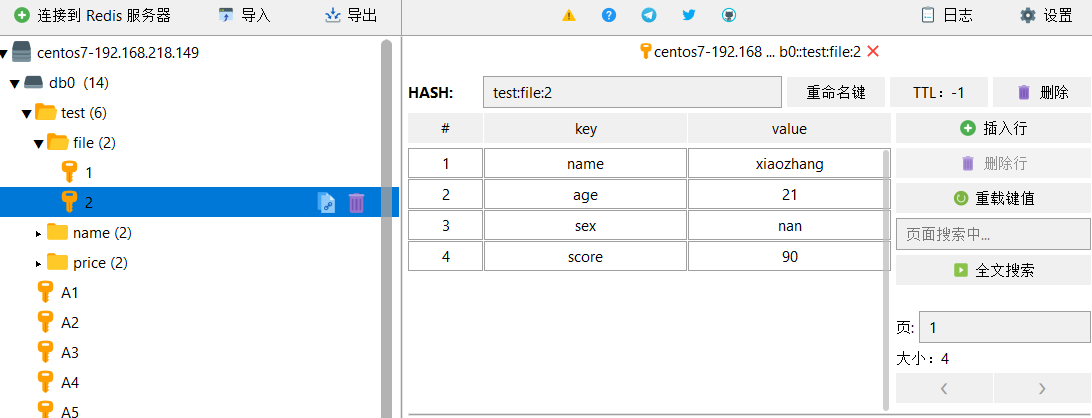Go to next page arrow
The width and height of the screenshot is (1092, 418).
coord(1042,388)
